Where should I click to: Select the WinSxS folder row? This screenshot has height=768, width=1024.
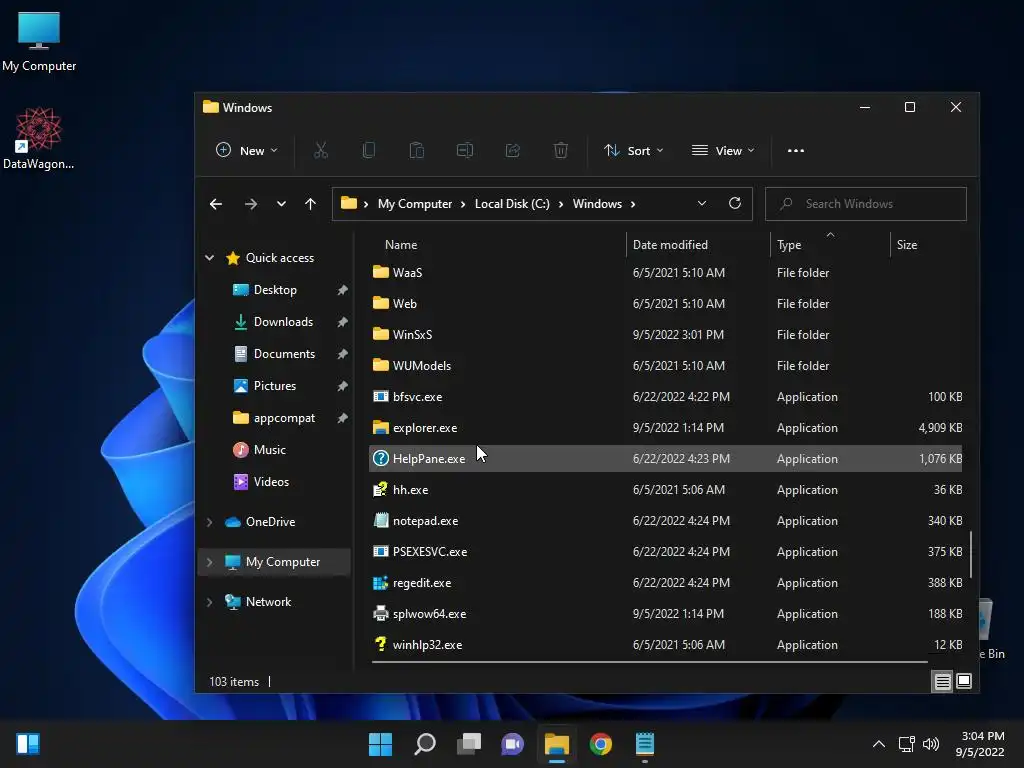(665, 334)
